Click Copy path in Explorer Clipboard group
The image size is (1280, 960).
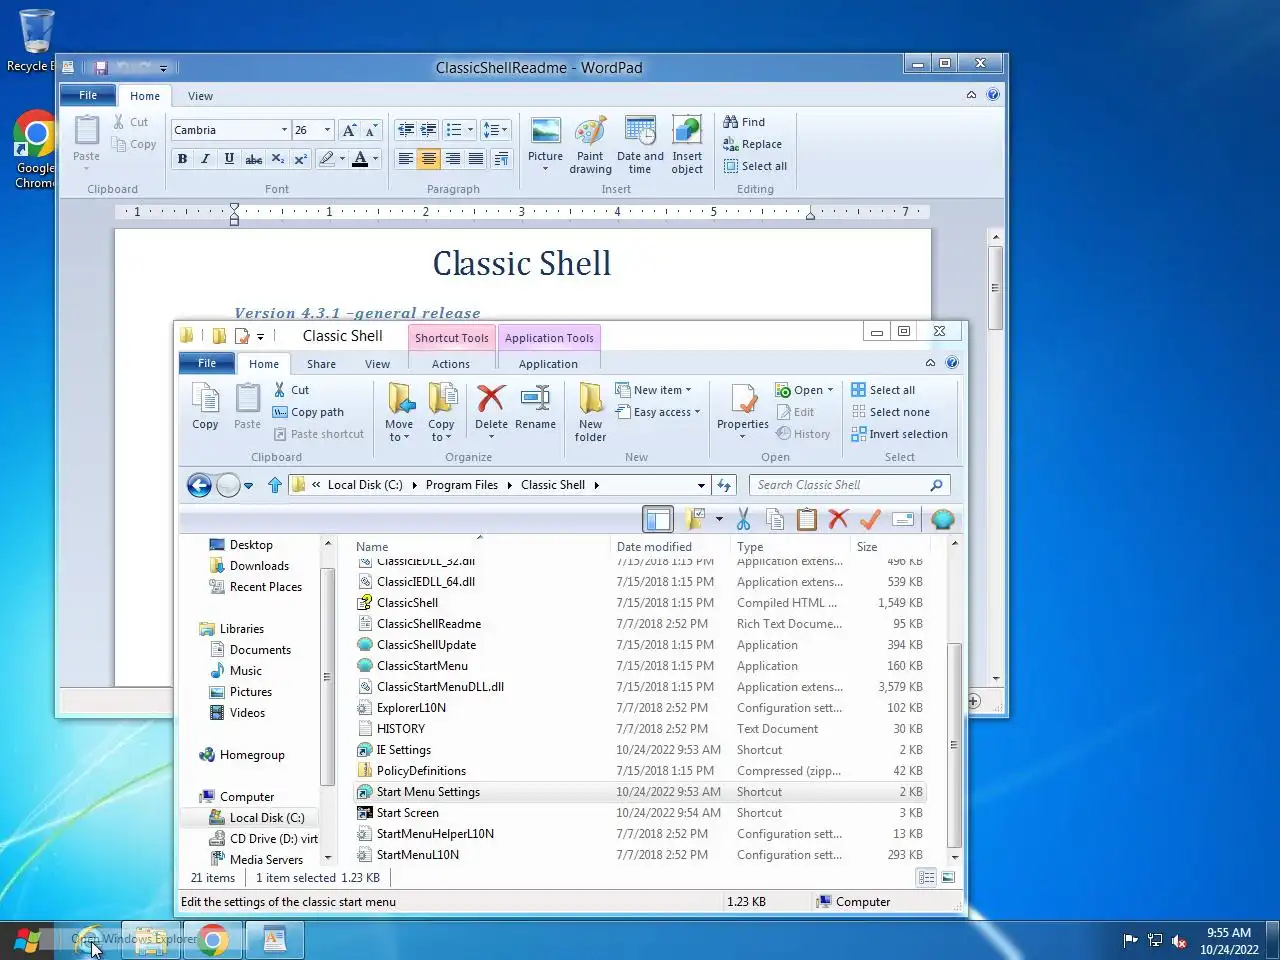coord(308,412)
